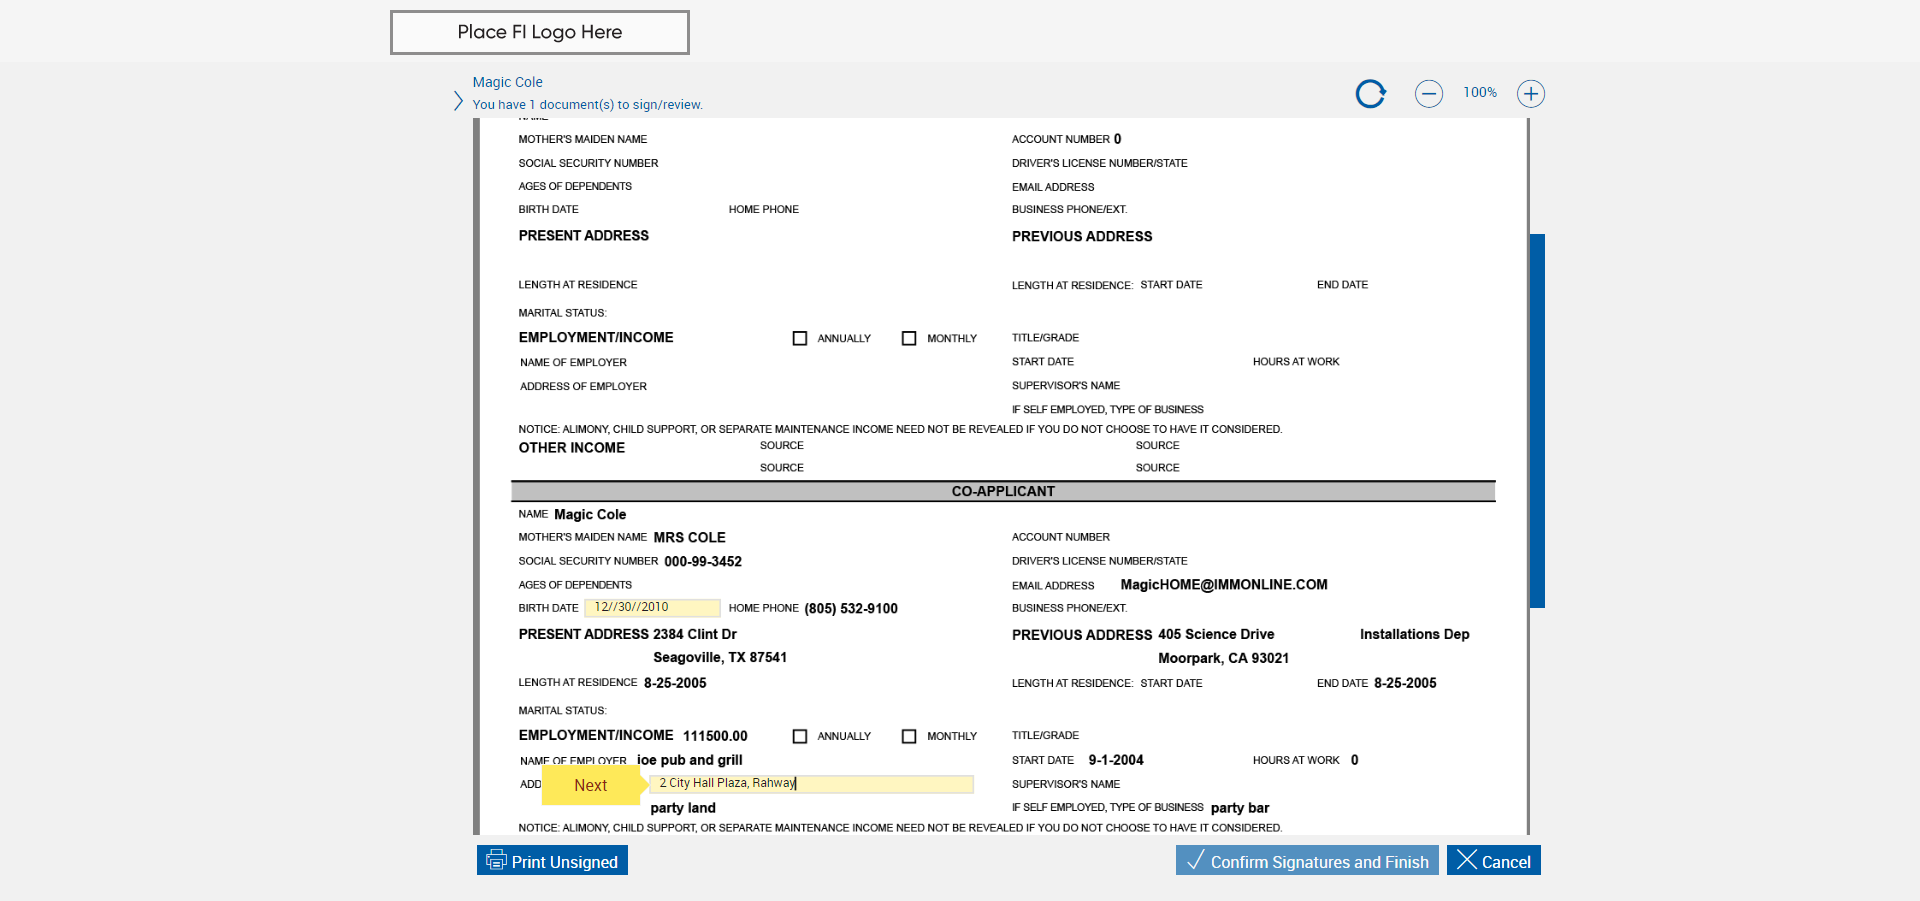Check applicant's ANNUALLY income checkbox

point(800,339)
